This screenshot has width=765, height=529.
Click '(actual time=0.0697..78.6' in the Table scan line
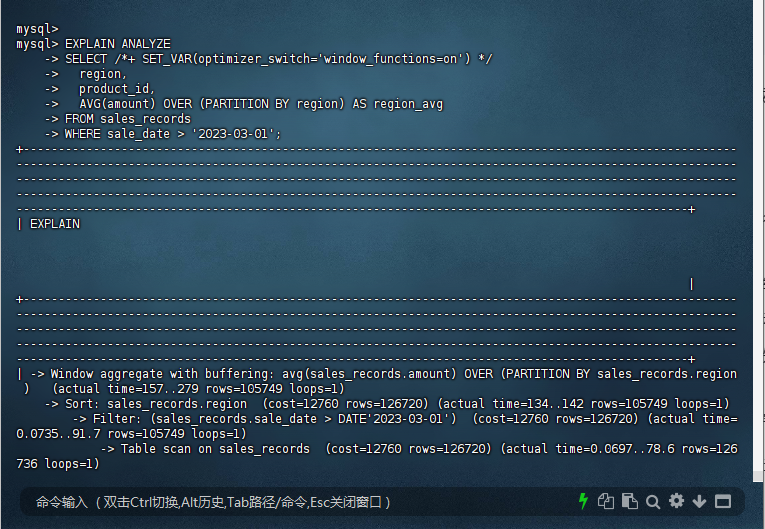point(587,449)
